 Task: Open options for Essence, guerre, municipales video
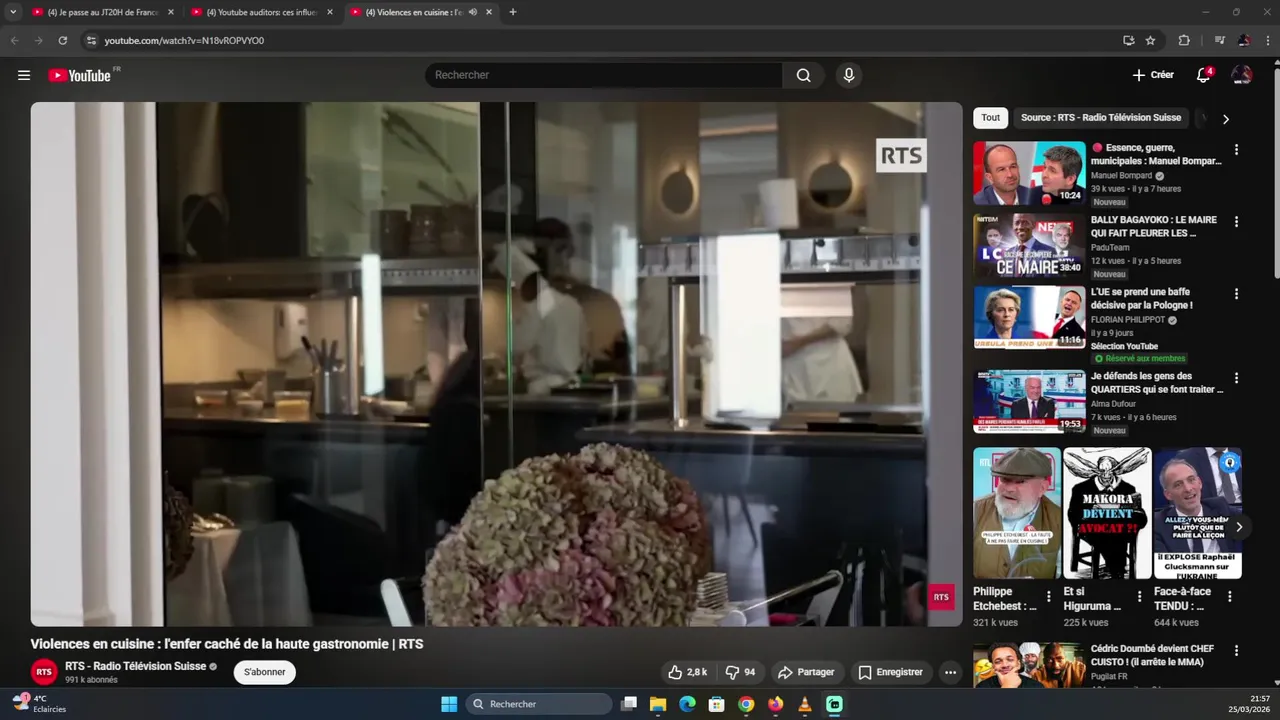tap(1236, 150)
